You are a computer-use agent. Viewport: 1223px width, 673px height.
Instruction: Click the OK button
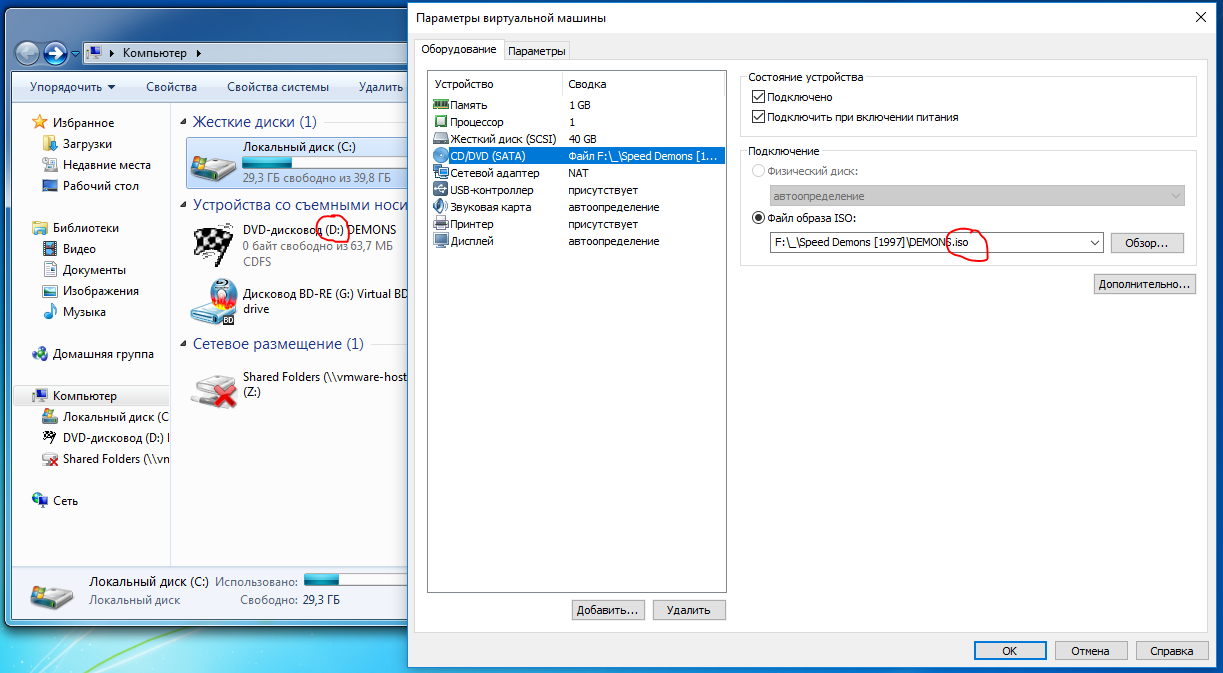click(1010, 650)
